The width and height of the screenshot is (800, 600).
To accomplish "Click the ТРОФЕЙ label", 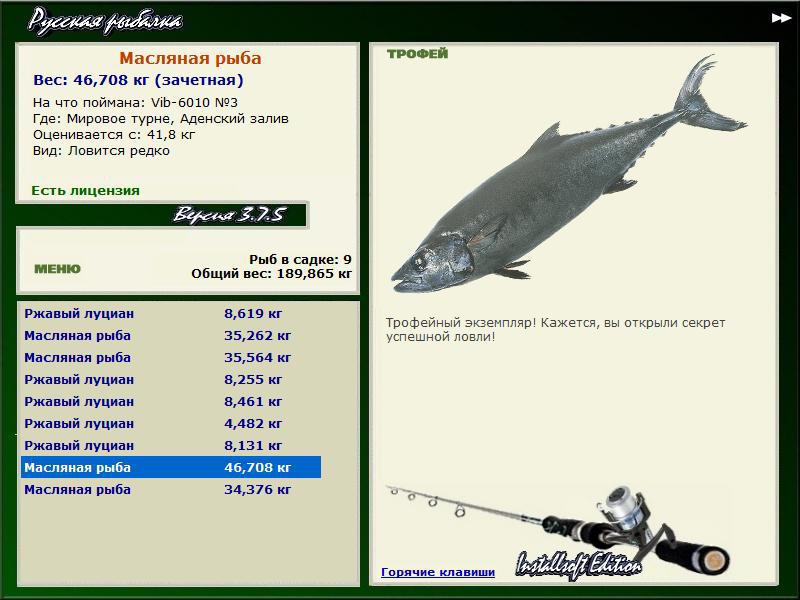I will (x=417, y=54).
